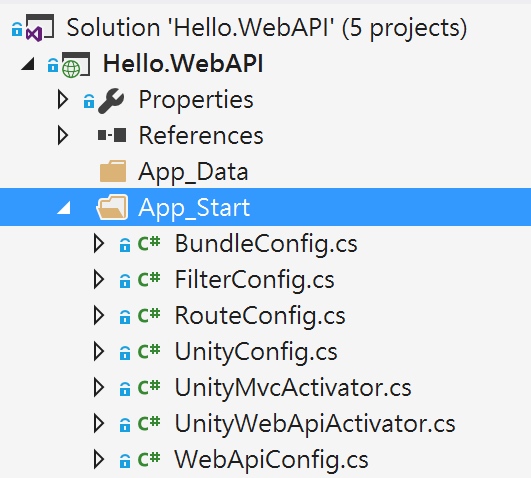Select the UnityMvcActivator.cs file

tap(293, 388)
